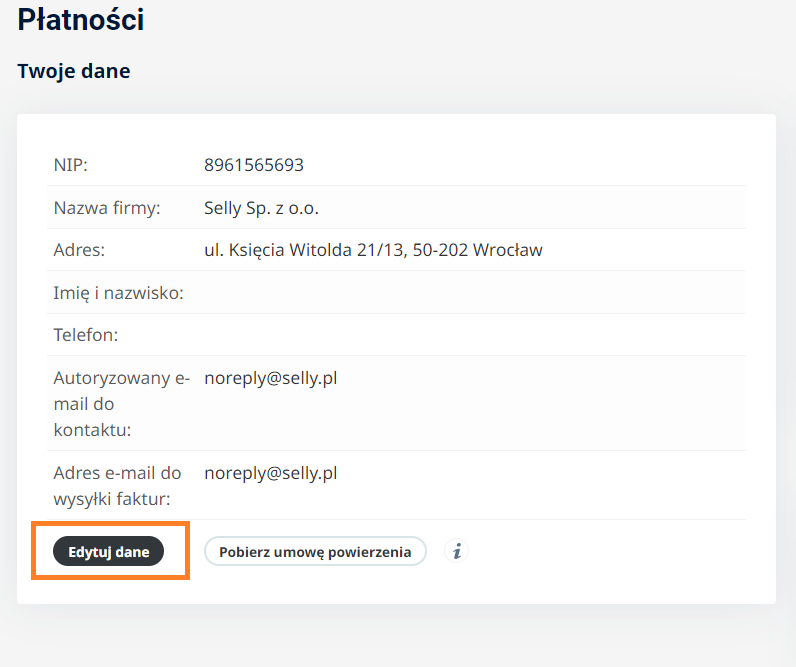Screen dimensions: 796x667
Task: Click the Twoje dane section heading
Action: 74,71
